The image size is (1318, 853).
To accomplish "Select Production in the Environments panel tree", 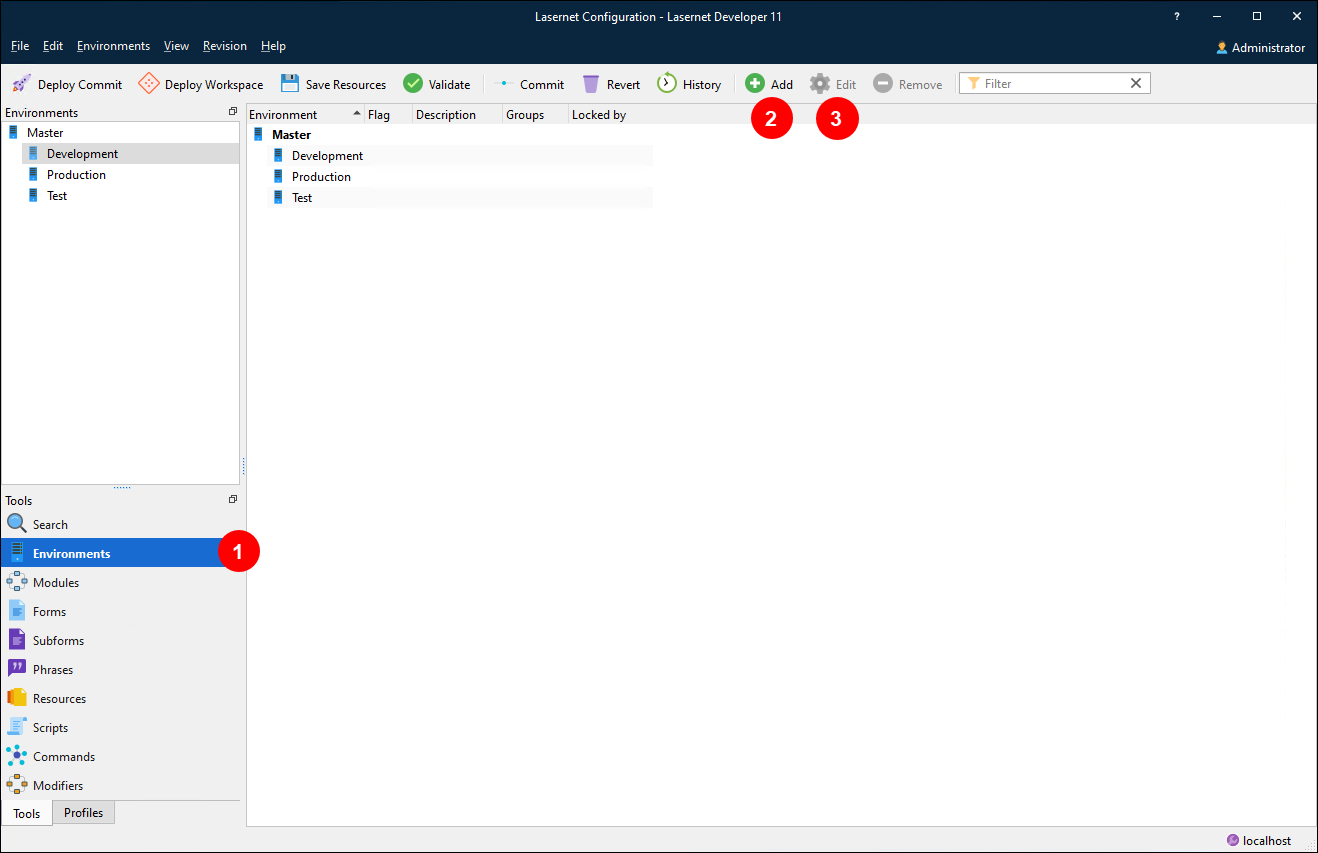I will [76, 175].
